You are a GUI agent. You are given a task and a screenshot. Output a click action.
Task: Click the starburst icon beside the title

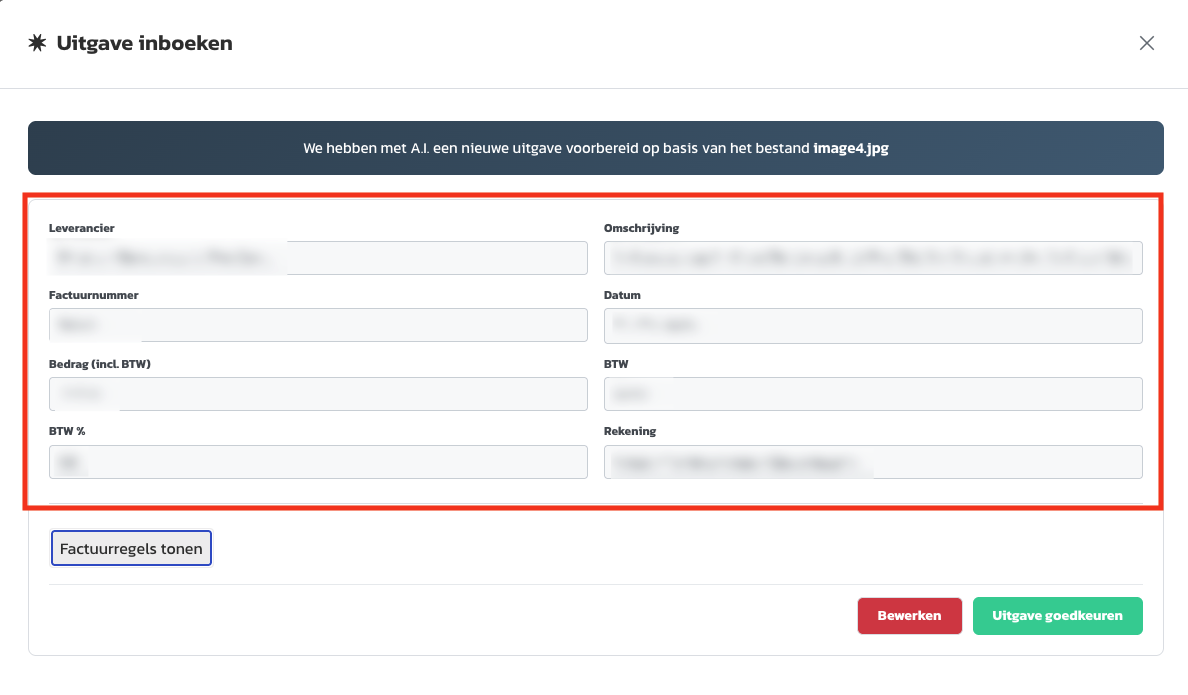pyautogui.click(x=37, y=43)
